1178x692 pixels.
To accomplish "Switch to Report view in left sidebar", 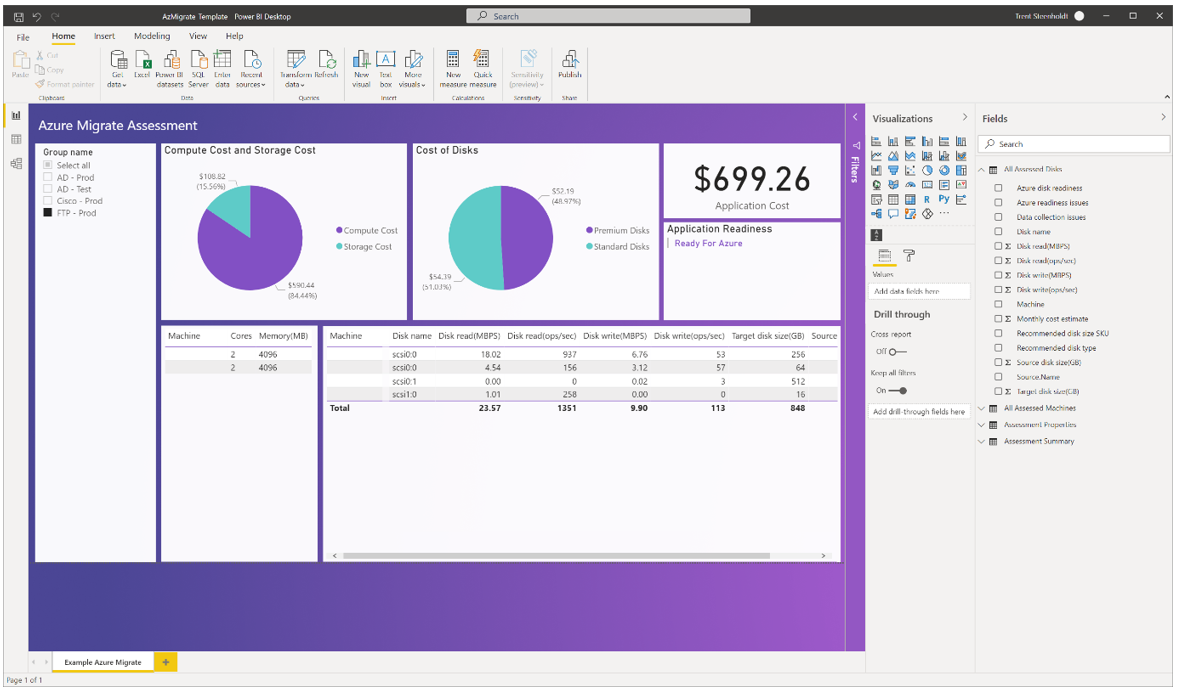I will click(16, 116).
